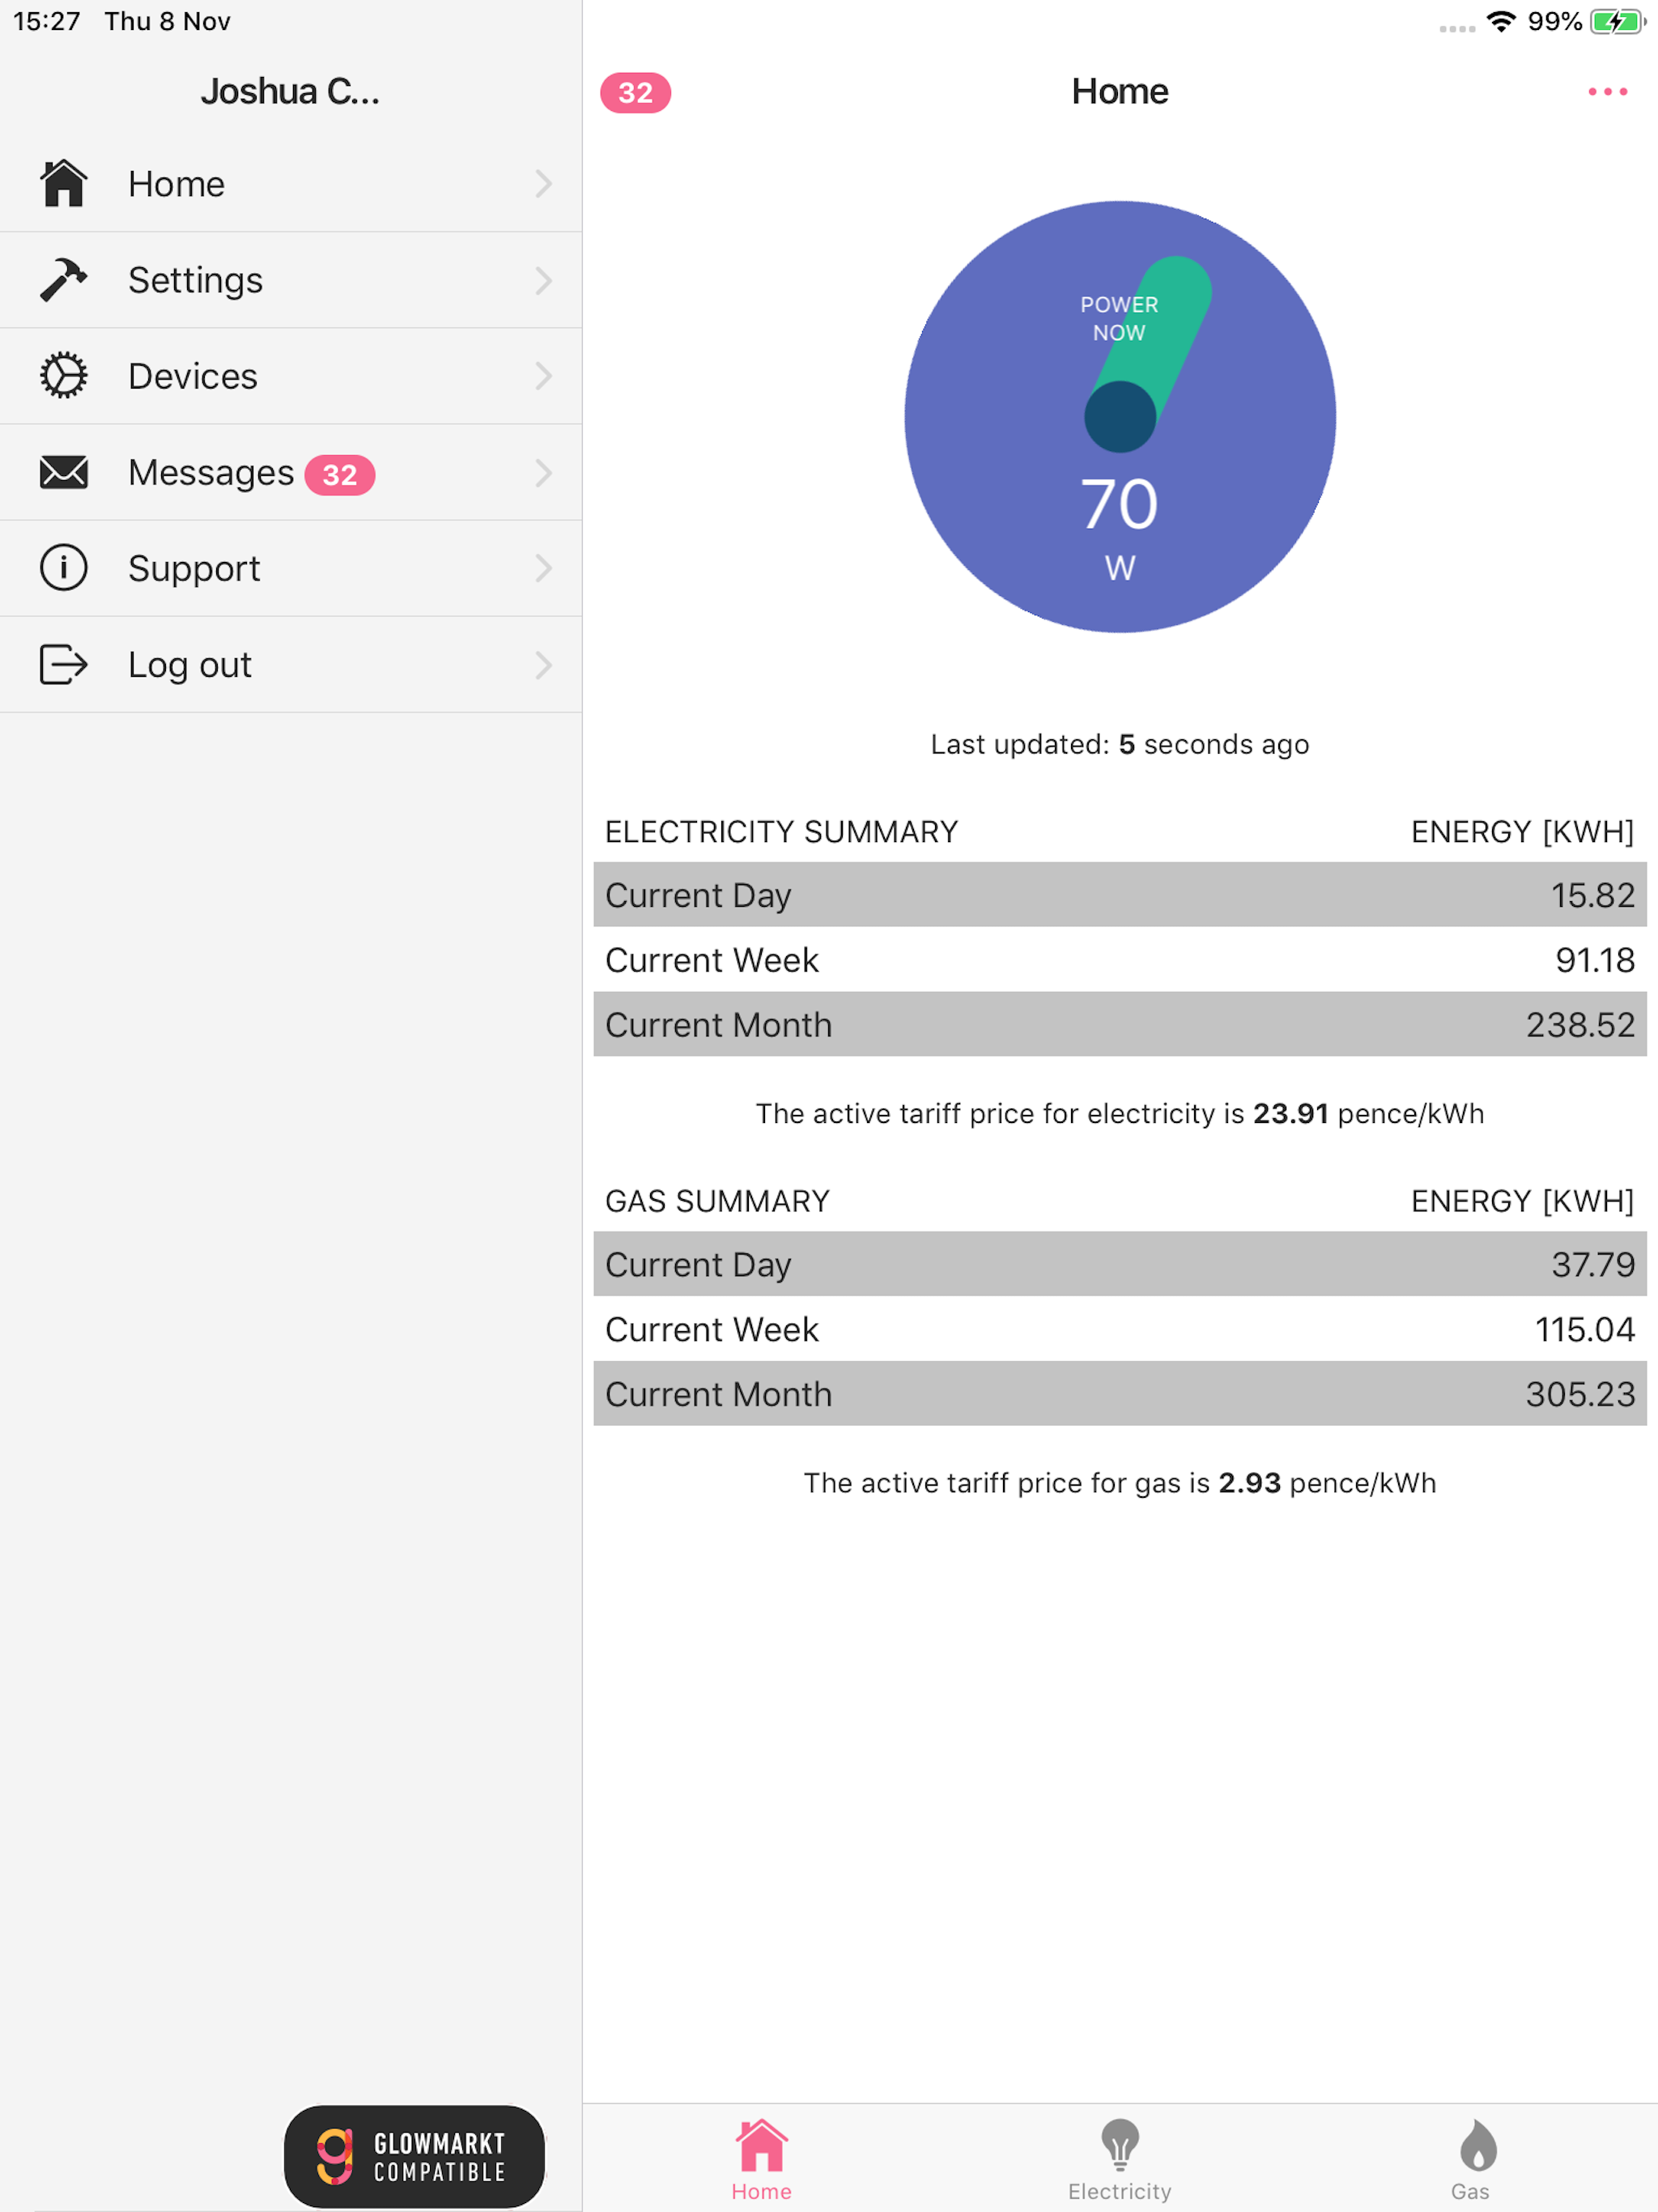
Task: Tap the info circle icon for Support
Action: [63, 567]
